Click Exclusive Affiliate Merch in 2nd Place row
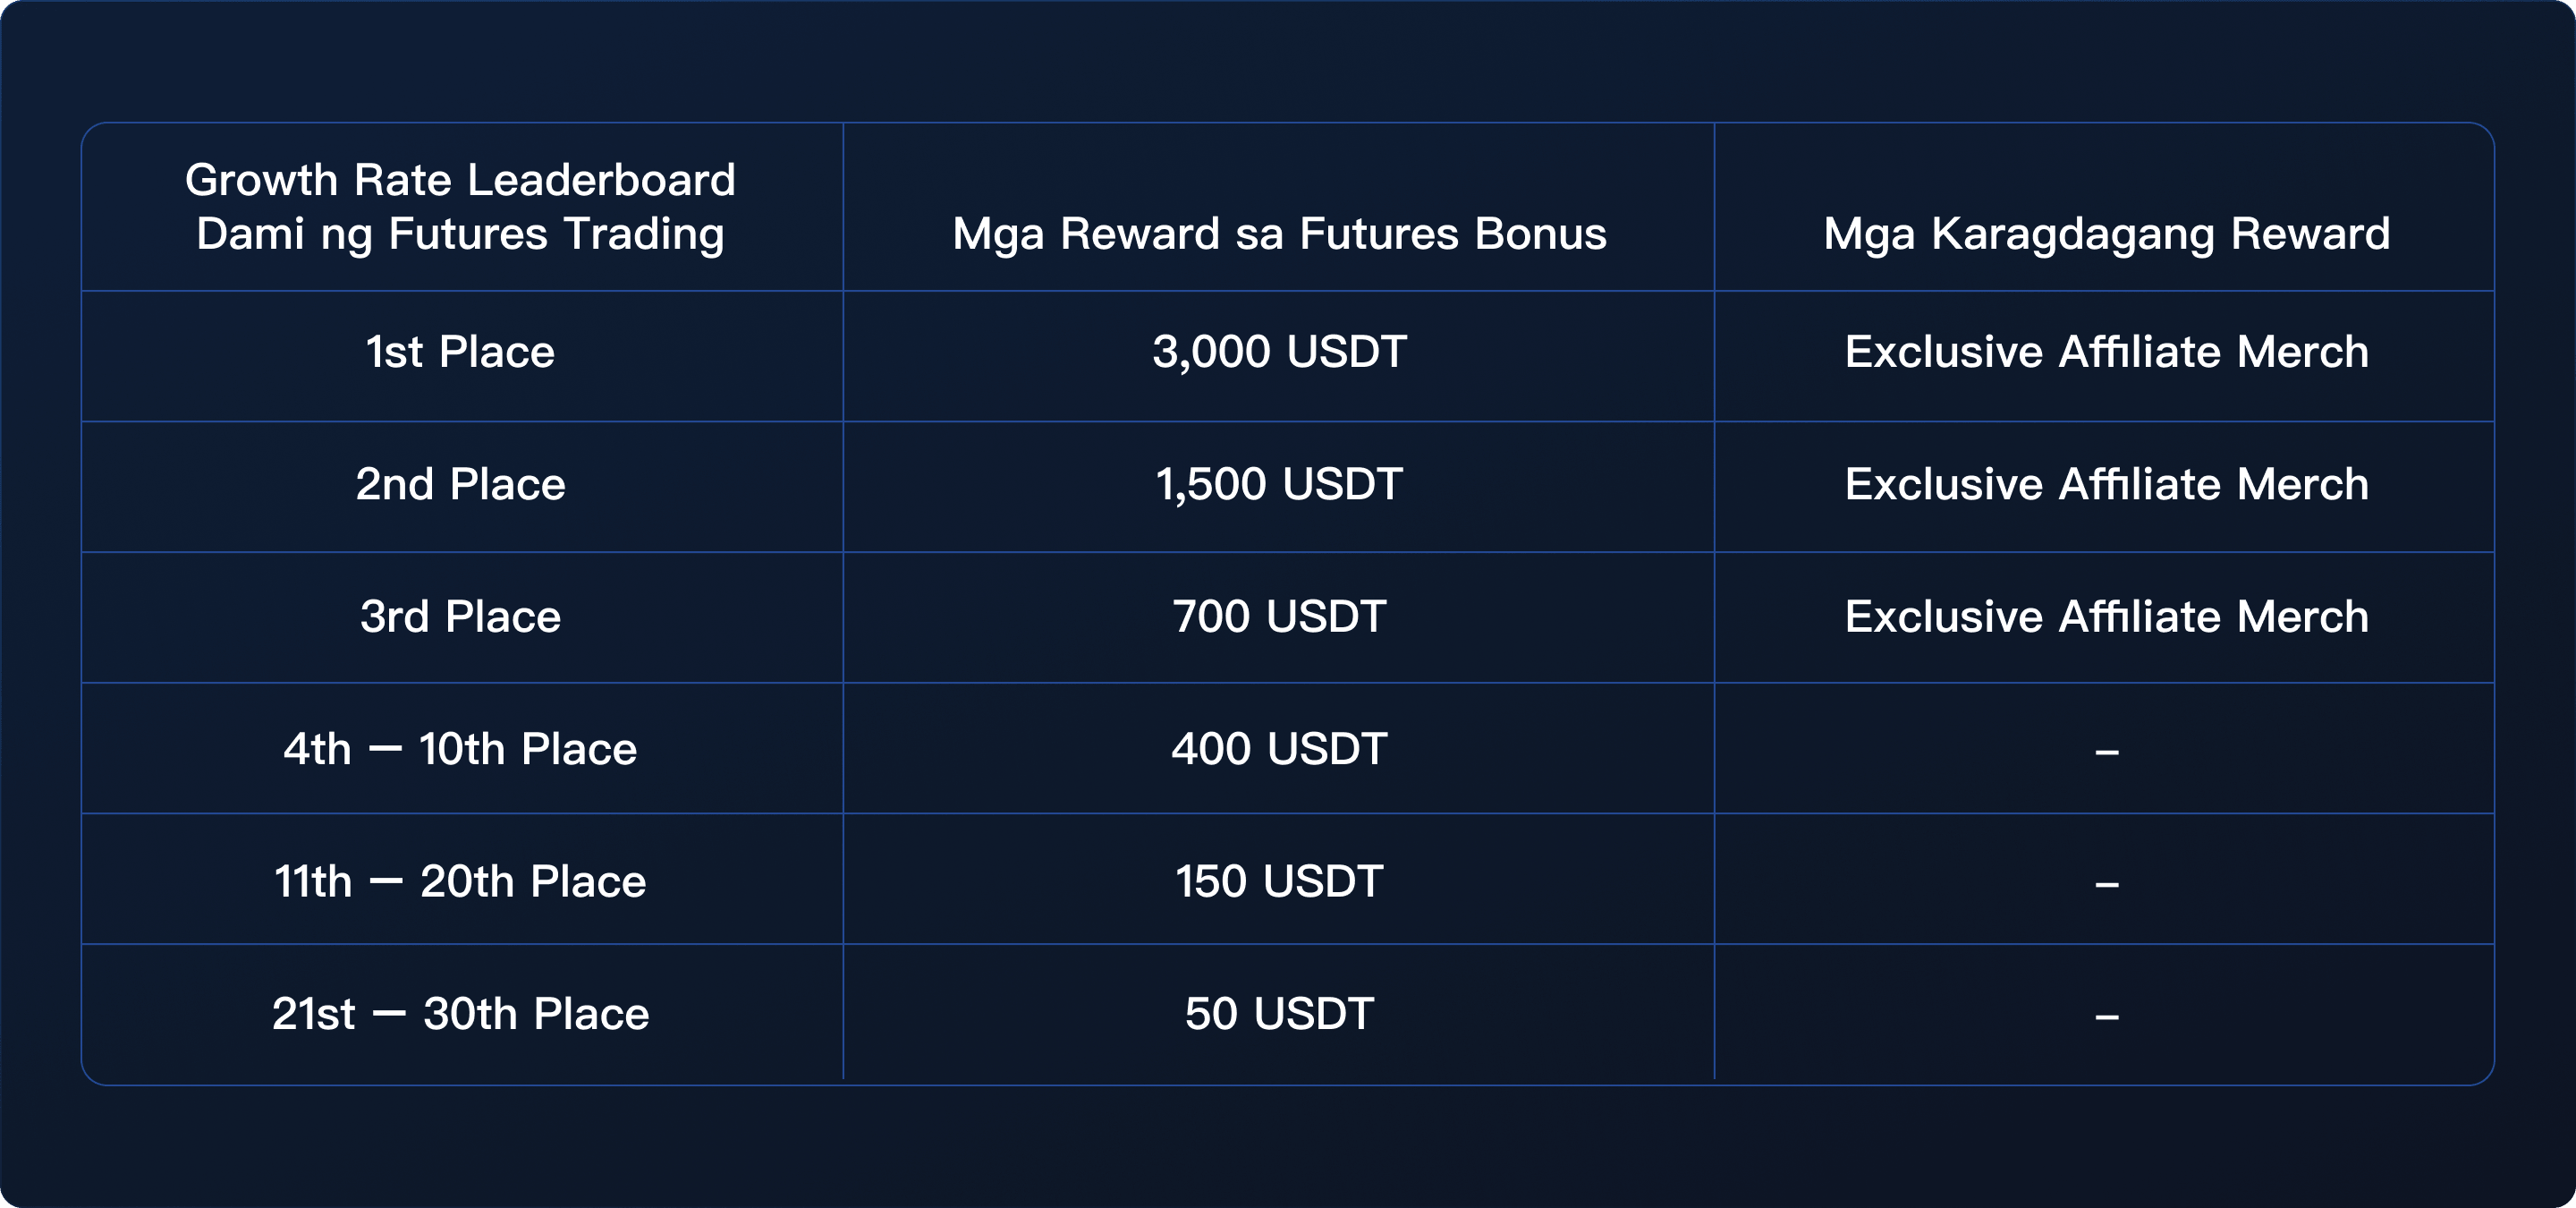2576x1208 pixels. coord(2106,485)
